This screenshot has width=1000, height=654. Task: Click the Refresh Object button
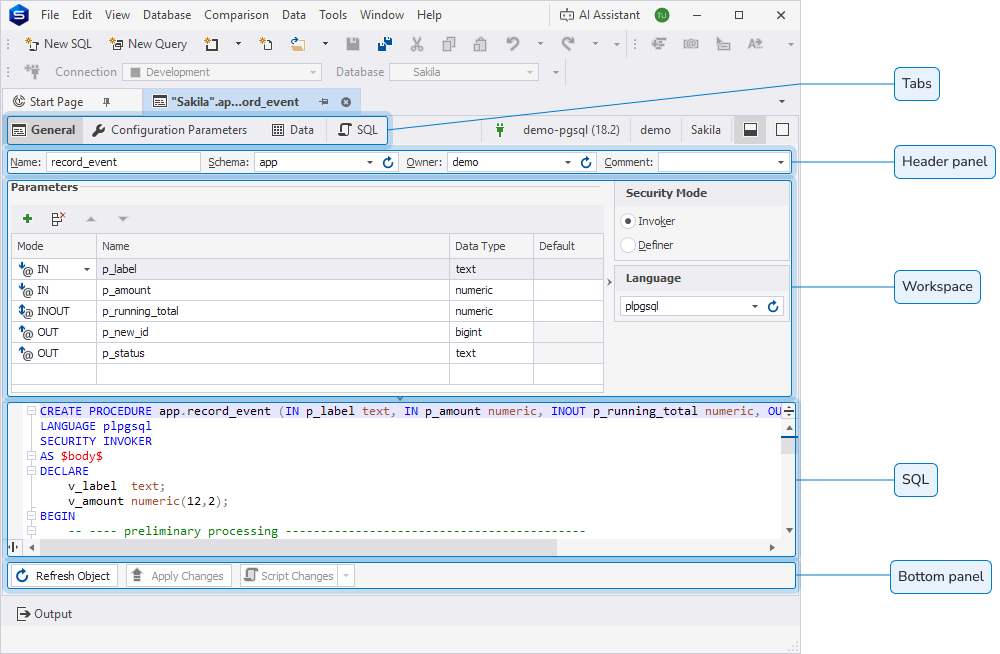(x=63, y=576)
